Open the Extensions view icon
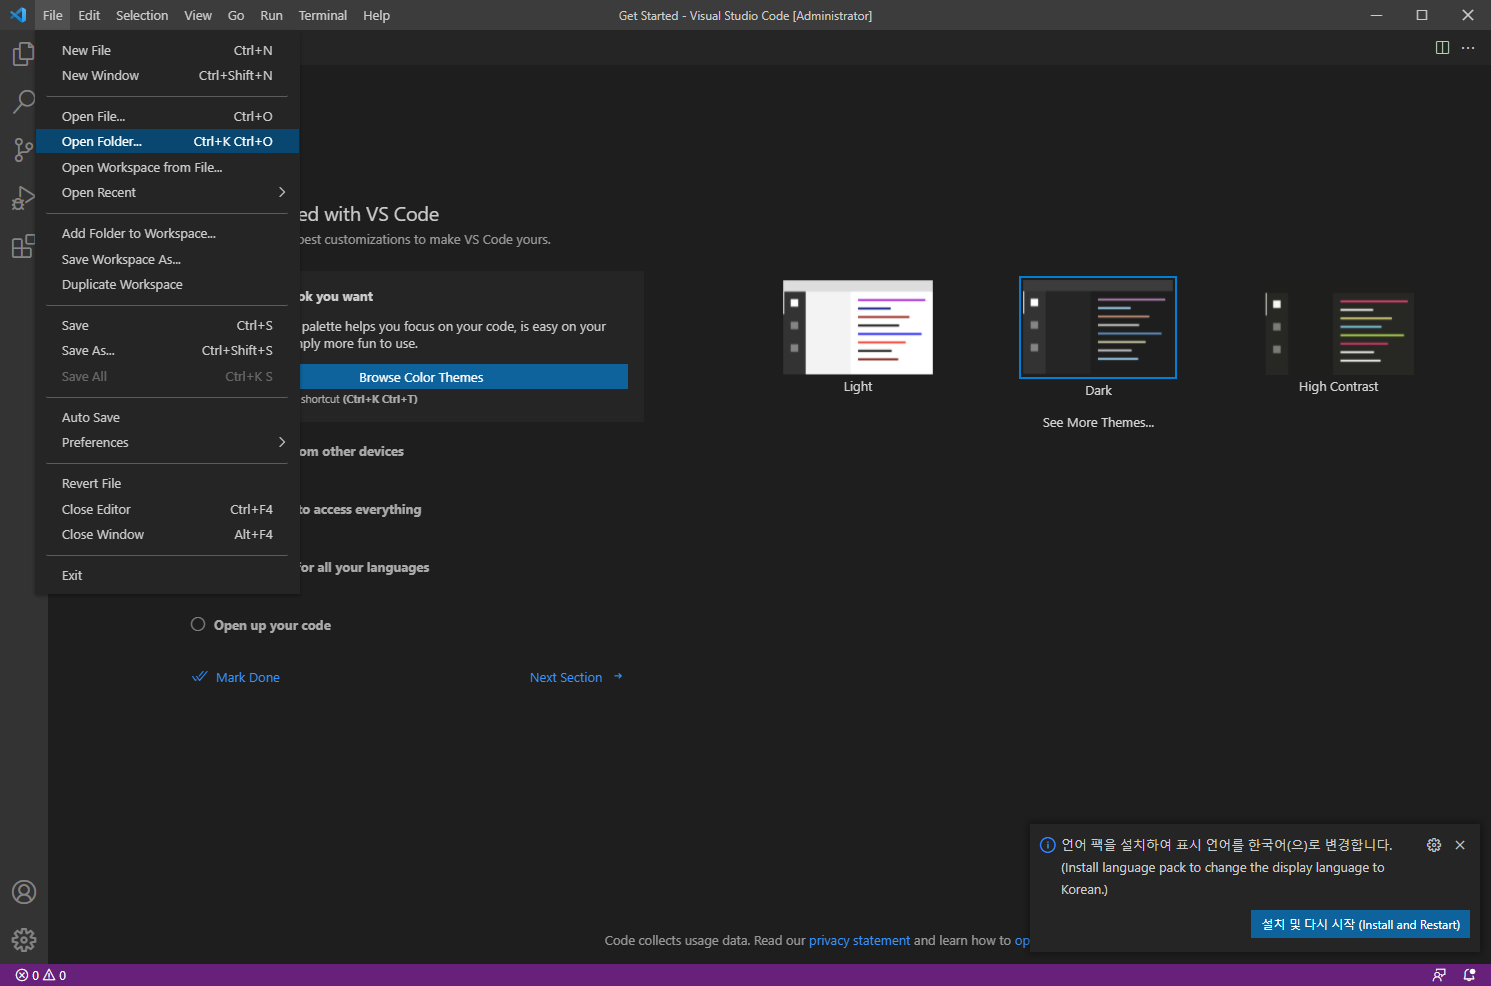The height and width of the screenshot is (986, 1491). point(23,246)
